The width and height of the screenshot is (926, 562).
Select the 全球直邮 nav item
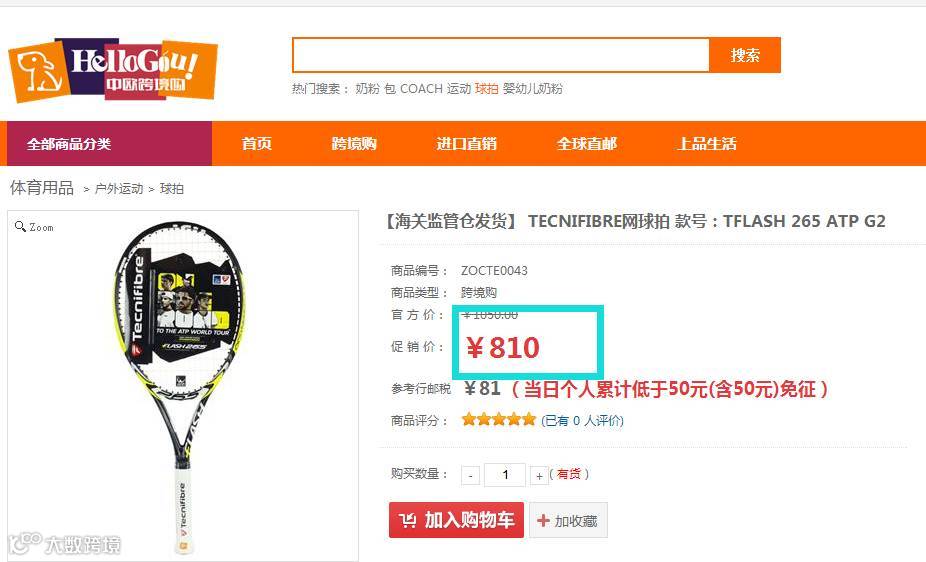click(586, 143)
